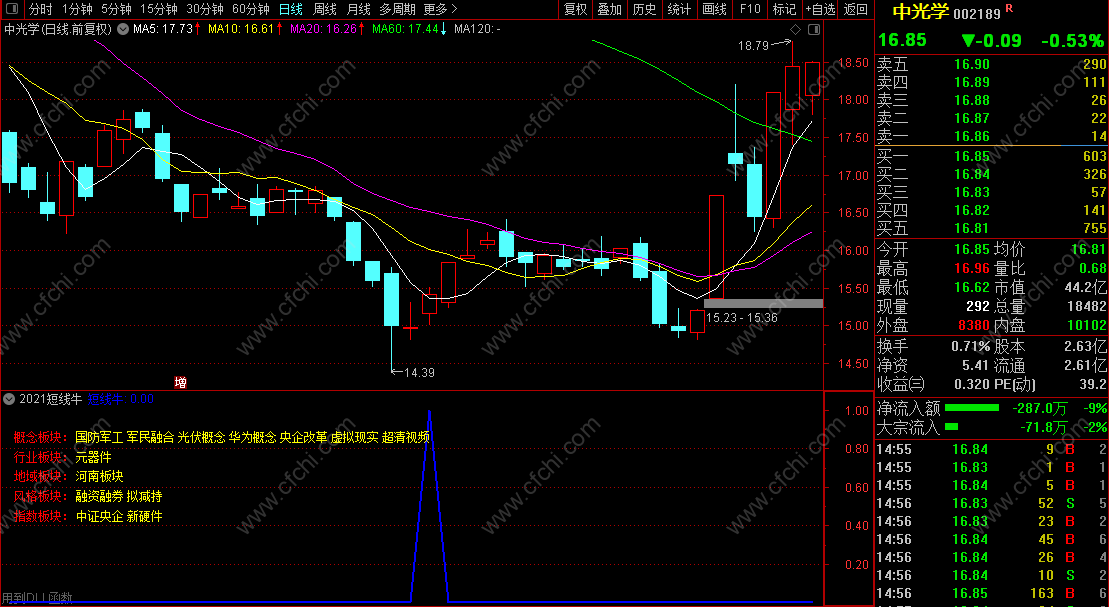
Task: Click the 中光学(日线.前复权) chart title
Action: (x=58, y=29)
